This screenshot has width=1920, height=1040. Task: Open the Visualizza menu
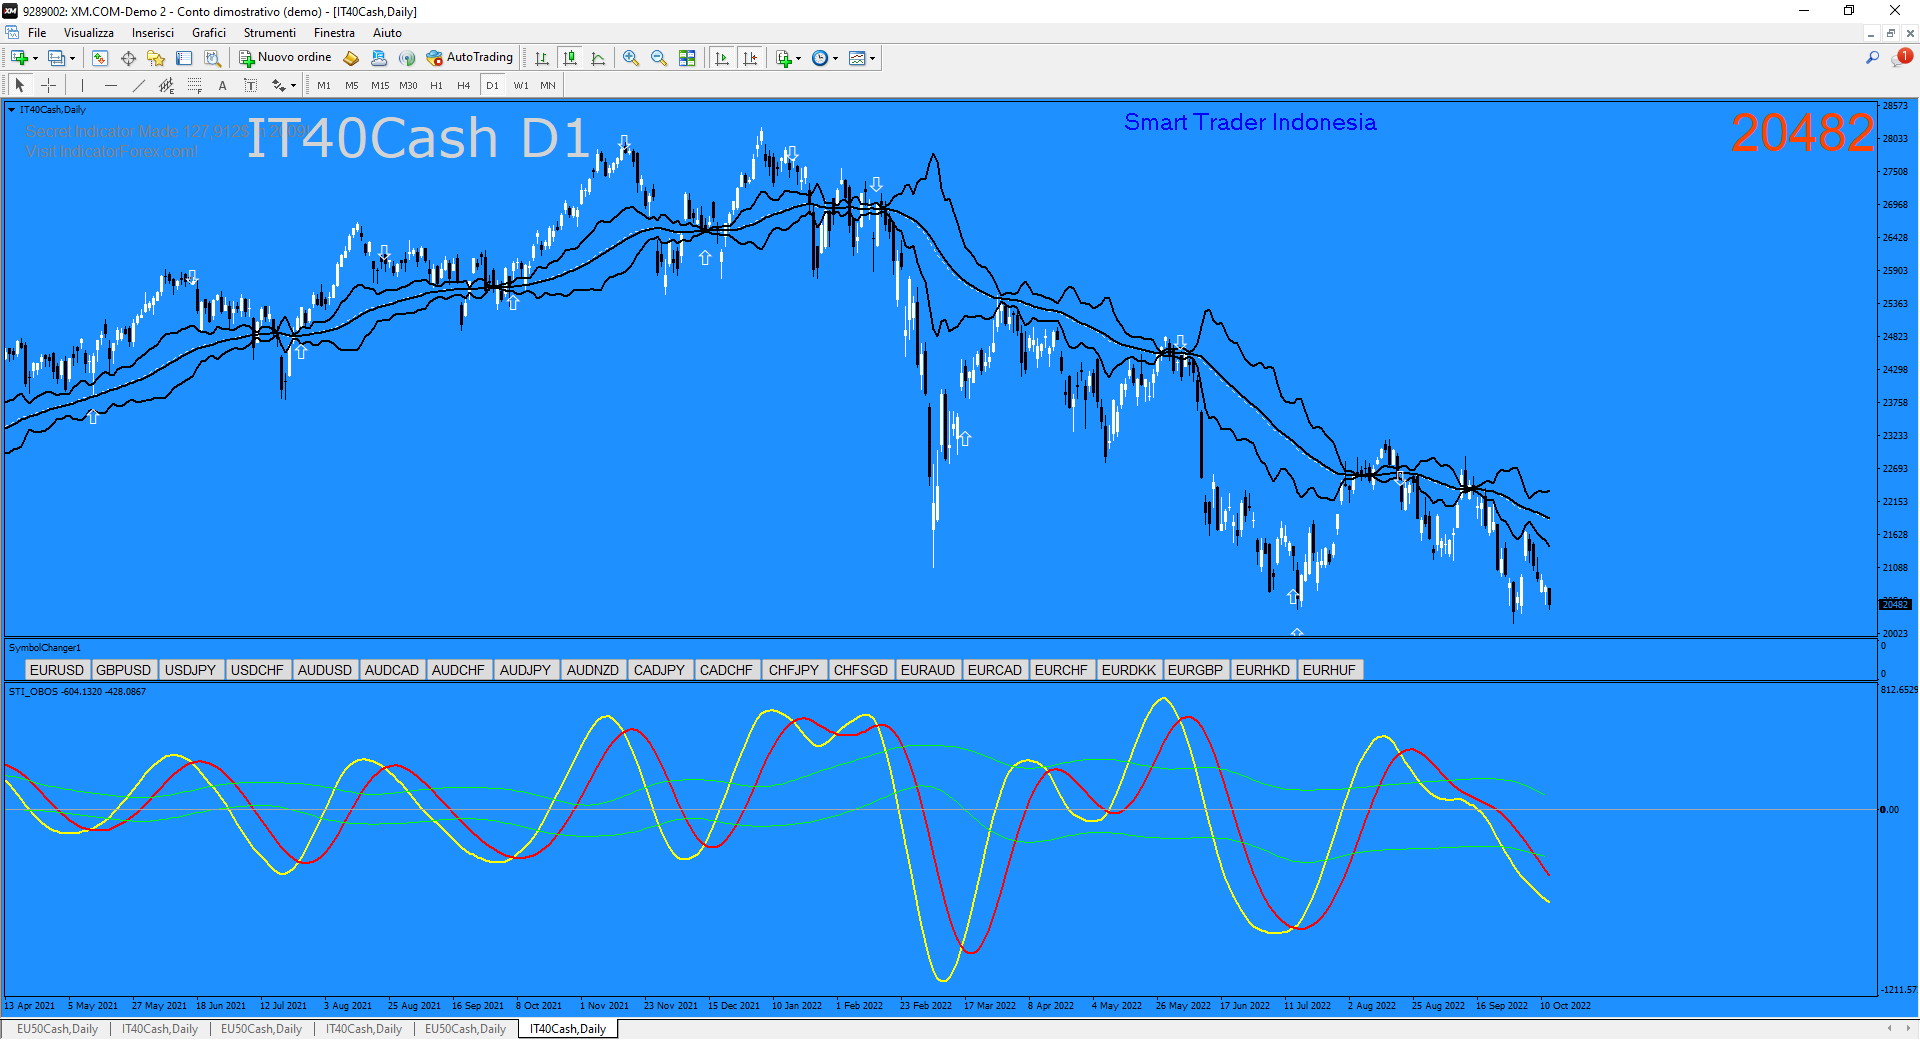(89, 33)
